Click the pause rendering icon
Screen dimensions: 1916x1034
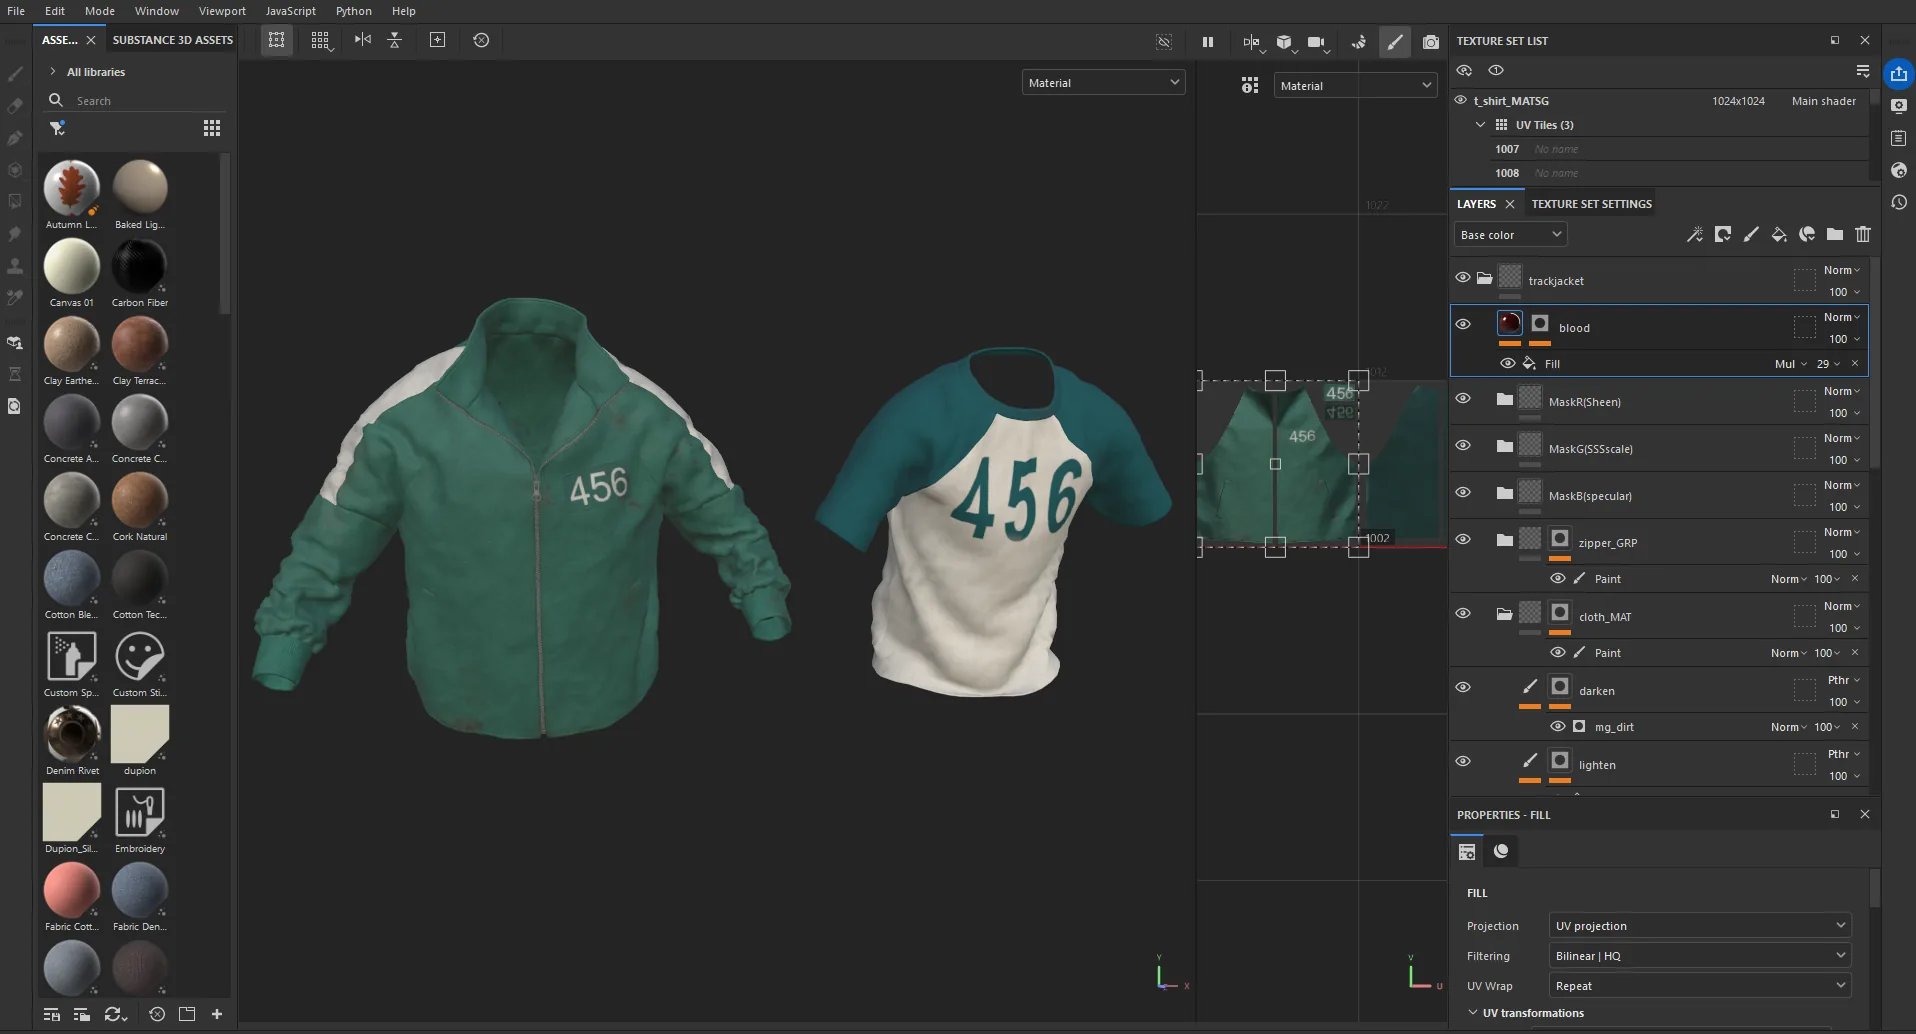point(1208,42)
